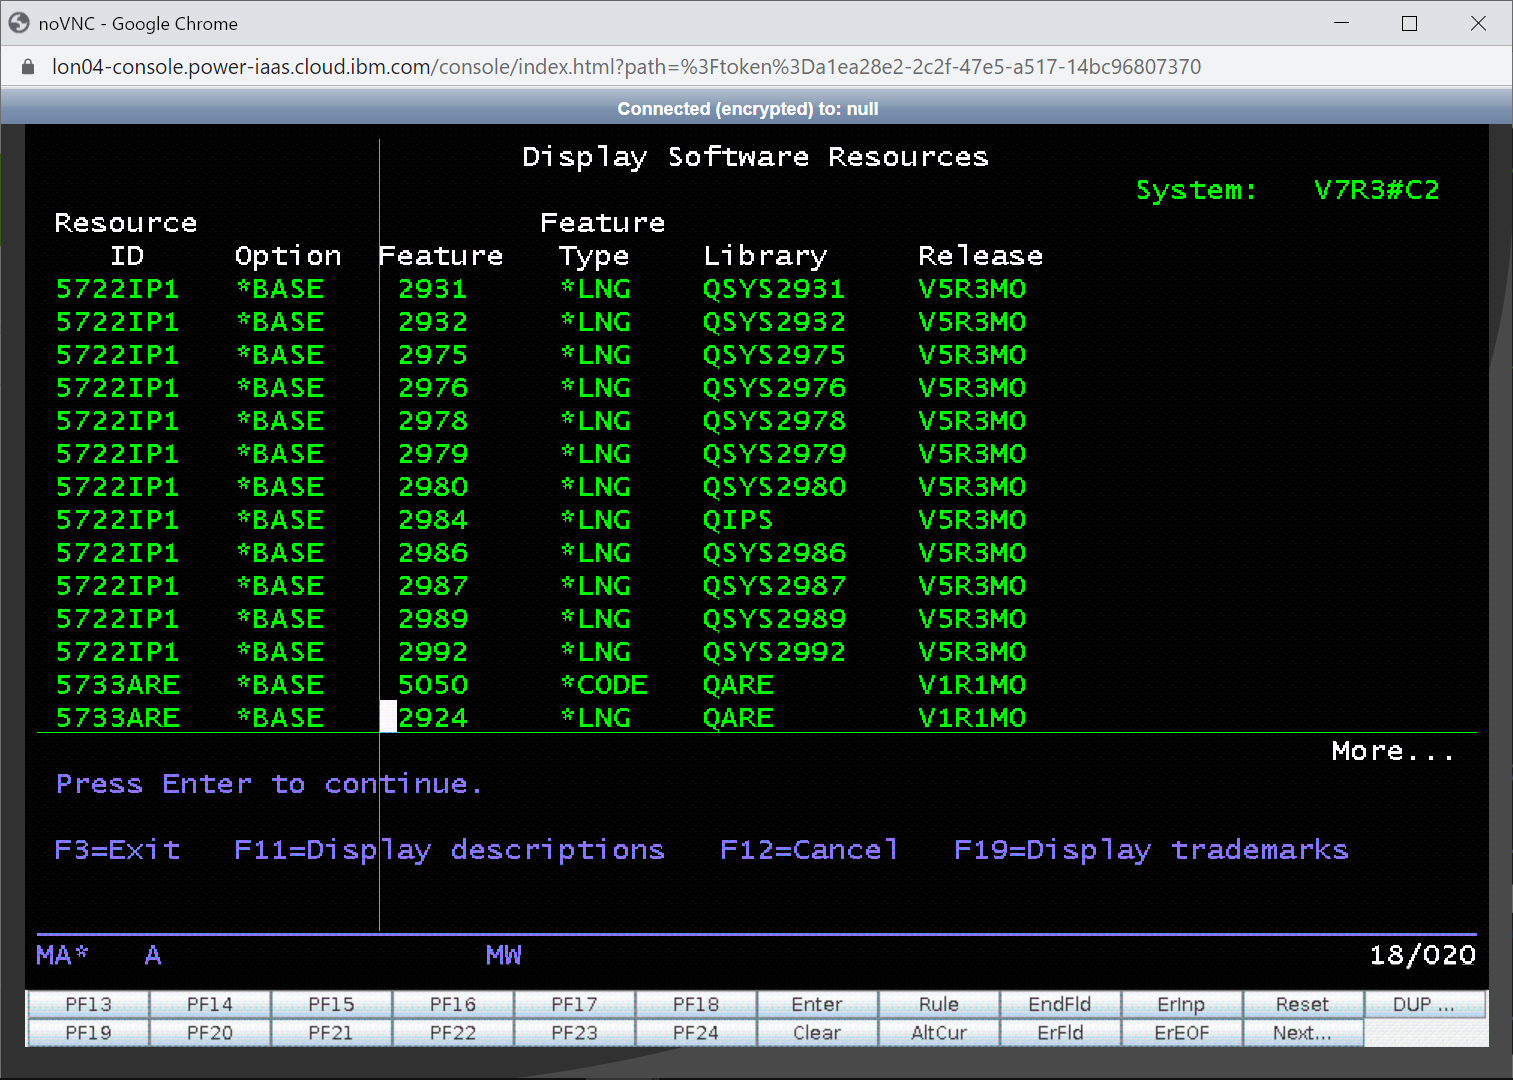This screenshot has height=1080, width=1513.
Task: Click the More... indicator
Action: [1393, 751]
